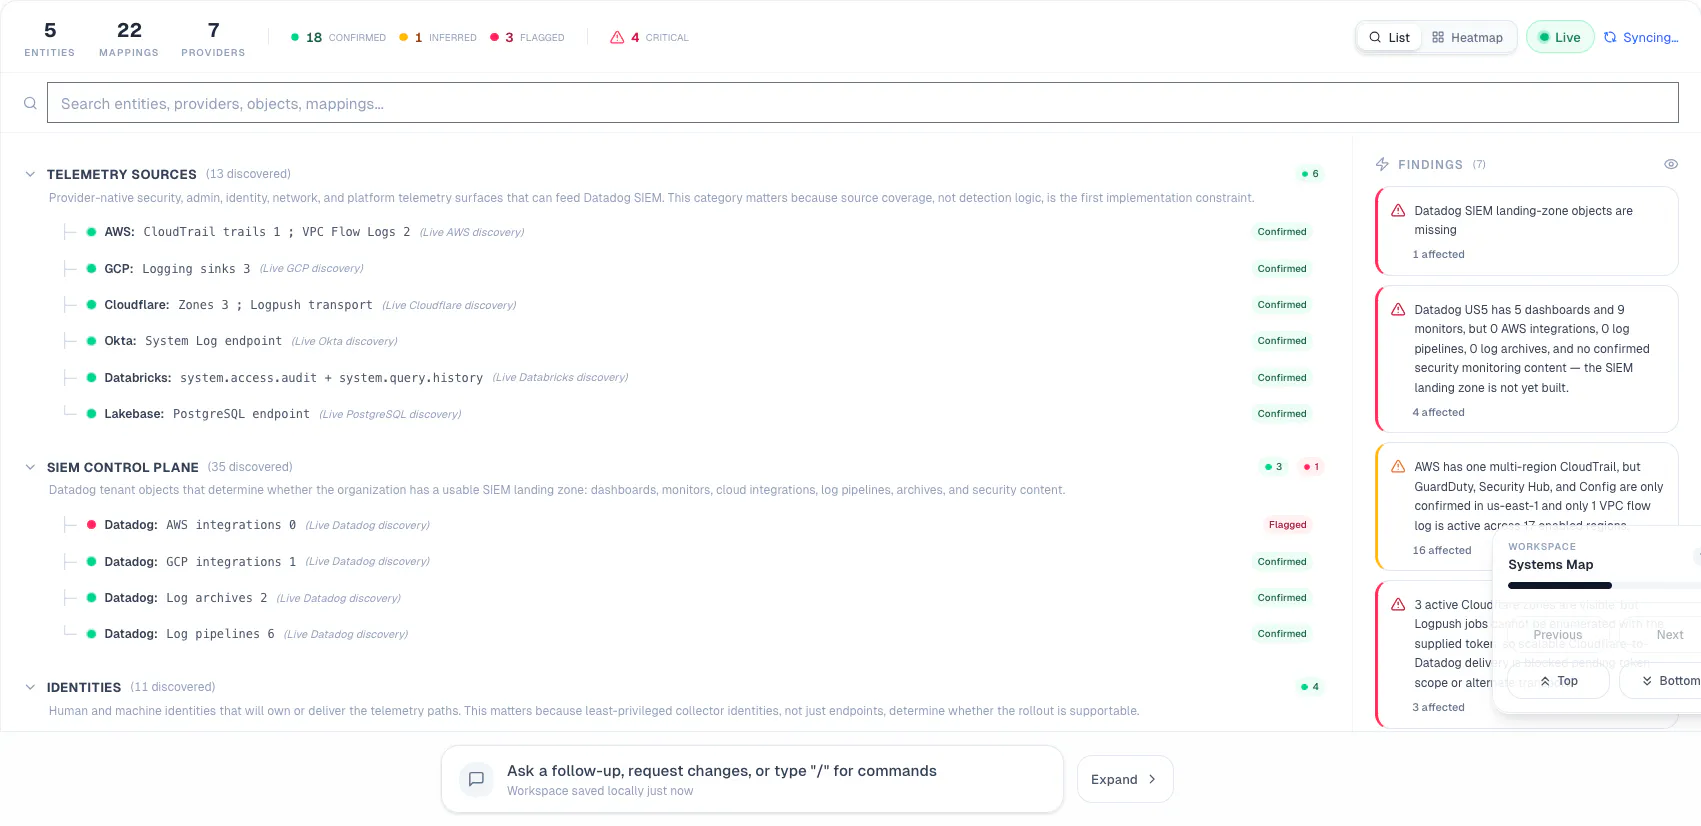The width and height of the screenshot is (1701, 826).
Task: Filter by 1 Inferred status
Action: [438, 37]
